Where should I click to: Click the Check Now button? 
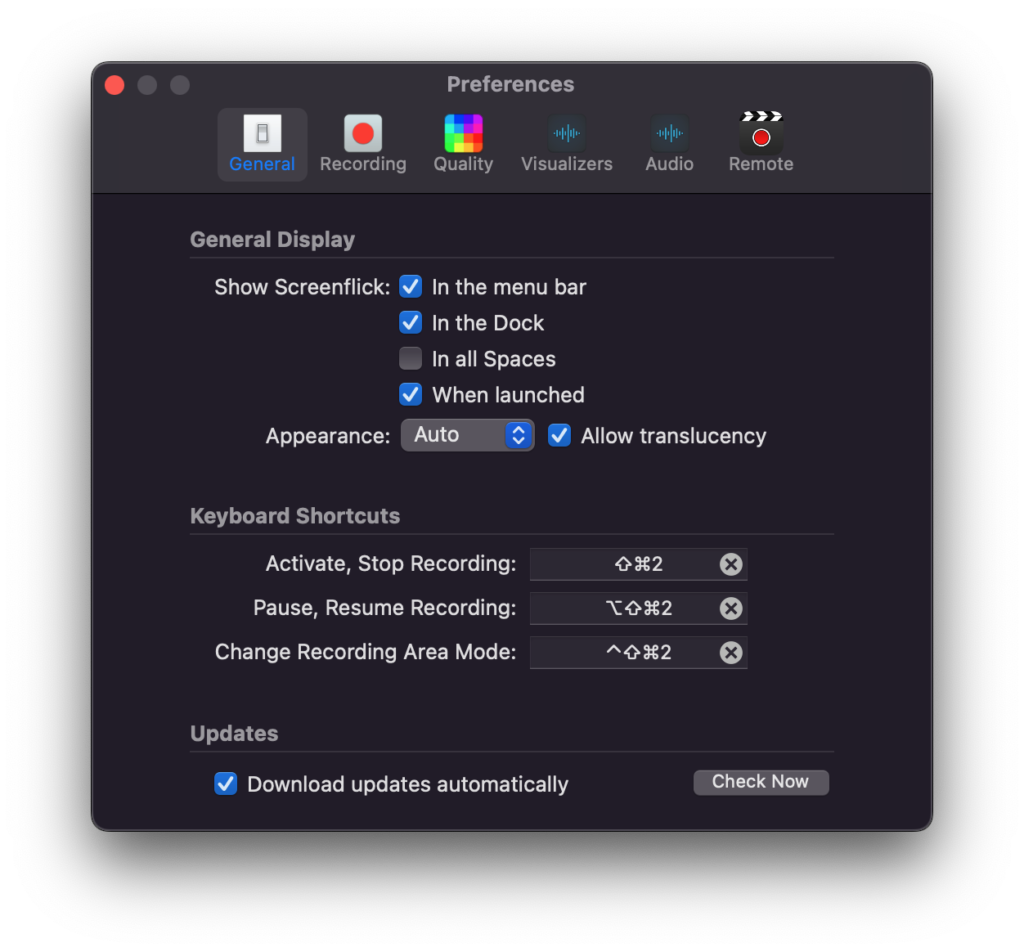761,782
